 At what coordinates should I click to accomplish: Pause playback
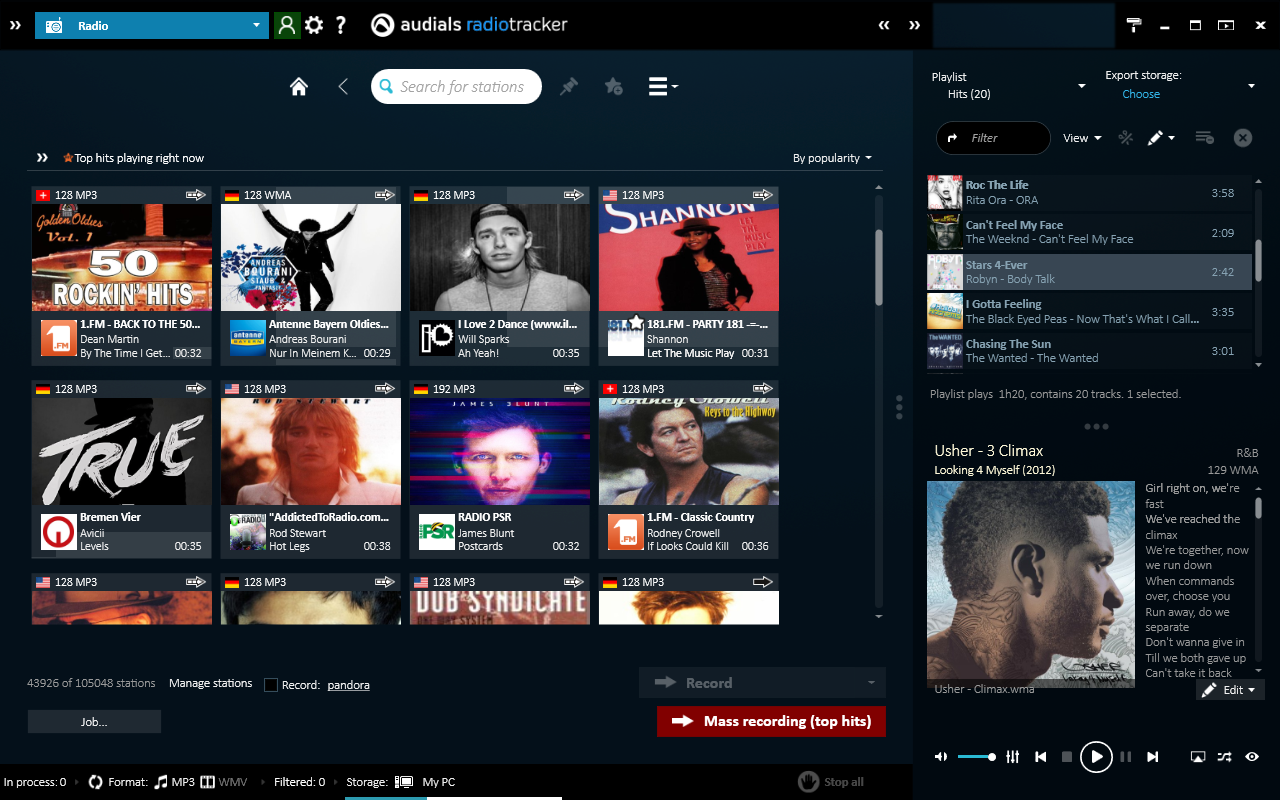1126,757
